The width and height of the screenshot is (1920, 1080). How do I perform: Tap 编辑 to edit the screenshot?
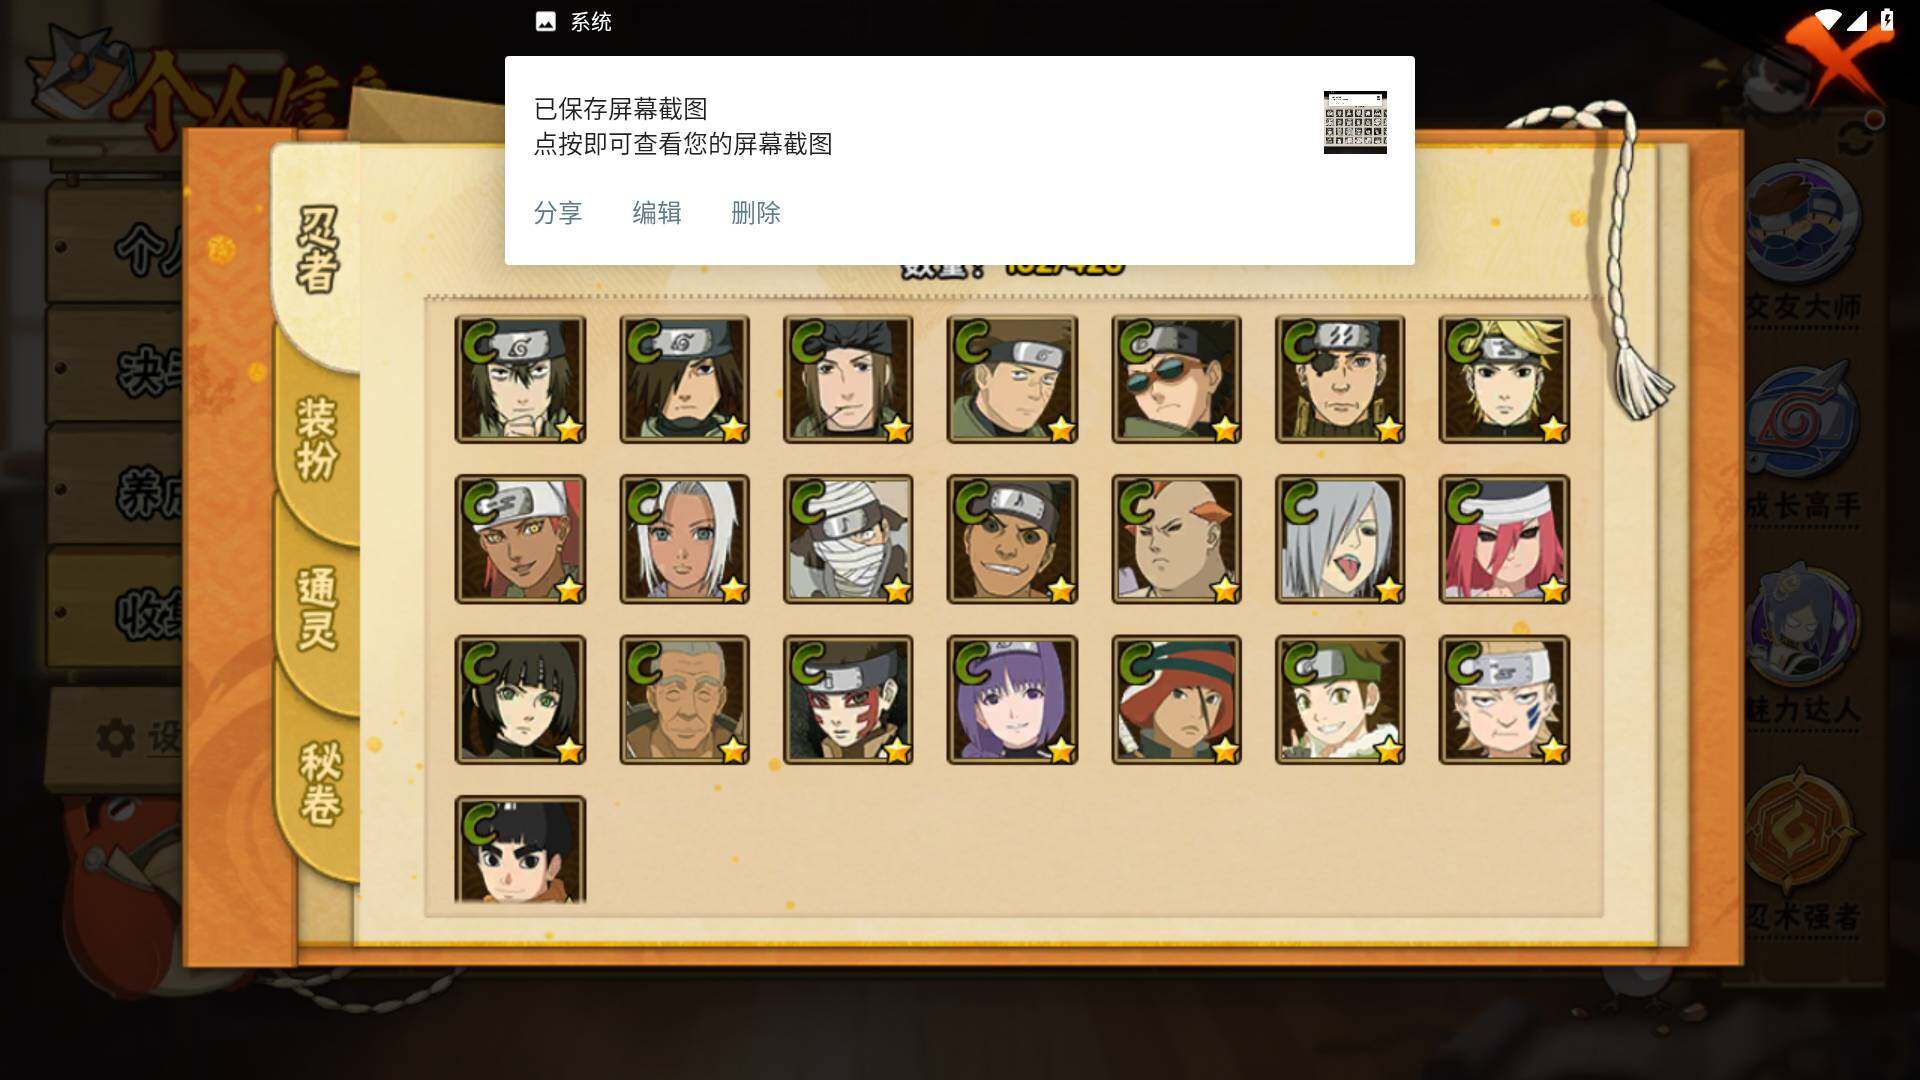click(656, 213)
